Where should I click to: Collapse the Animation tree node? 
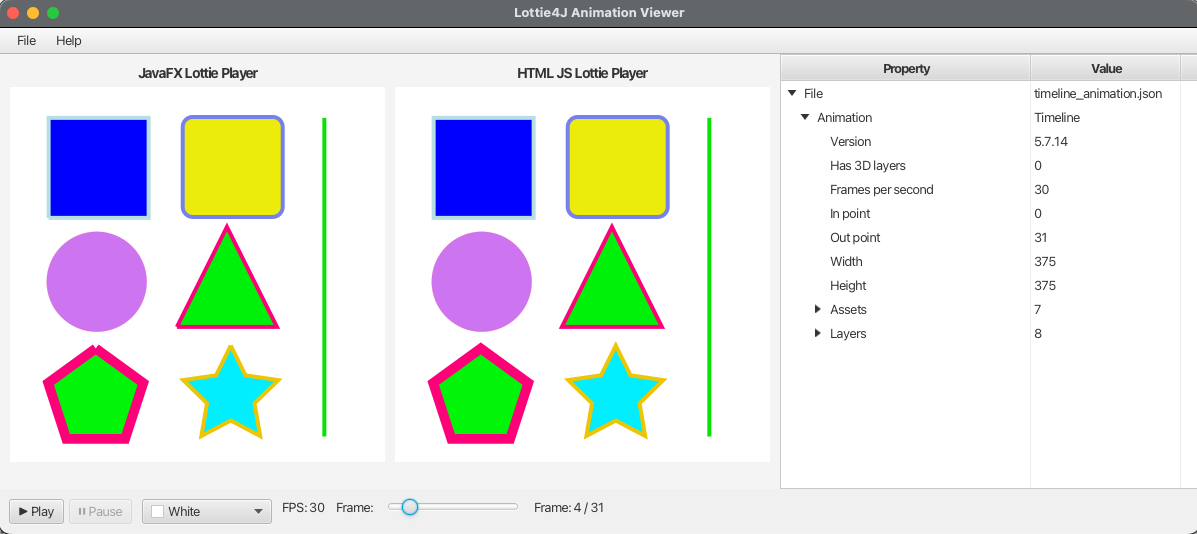[x=805, y=117]
